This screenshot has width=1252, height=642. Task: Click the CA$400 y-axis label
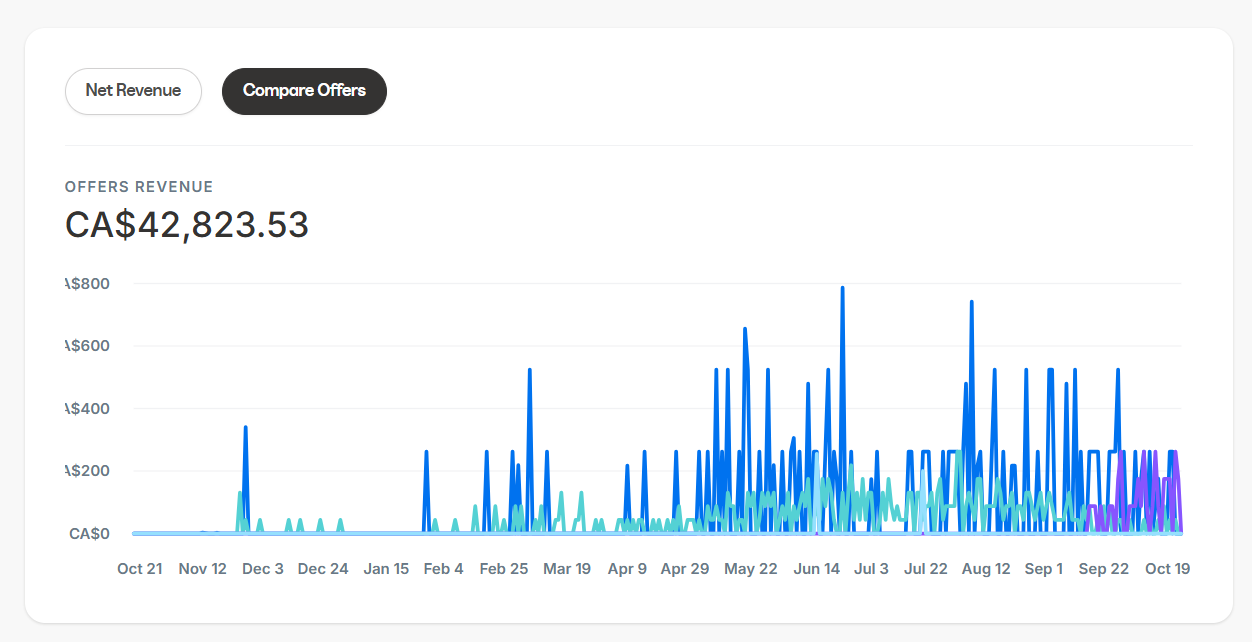point(86,409)
